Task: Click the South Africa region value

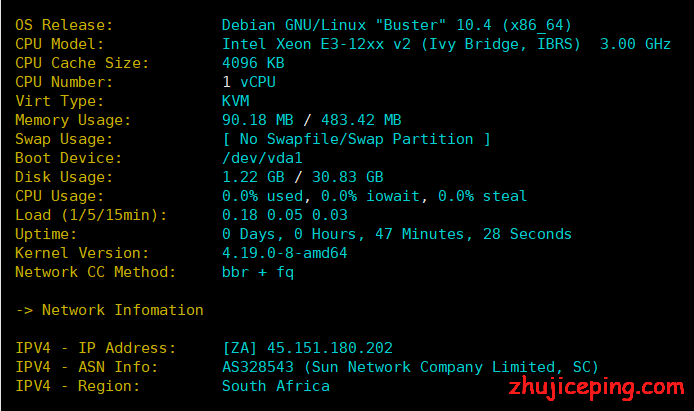Action: (x=276, y=386)
